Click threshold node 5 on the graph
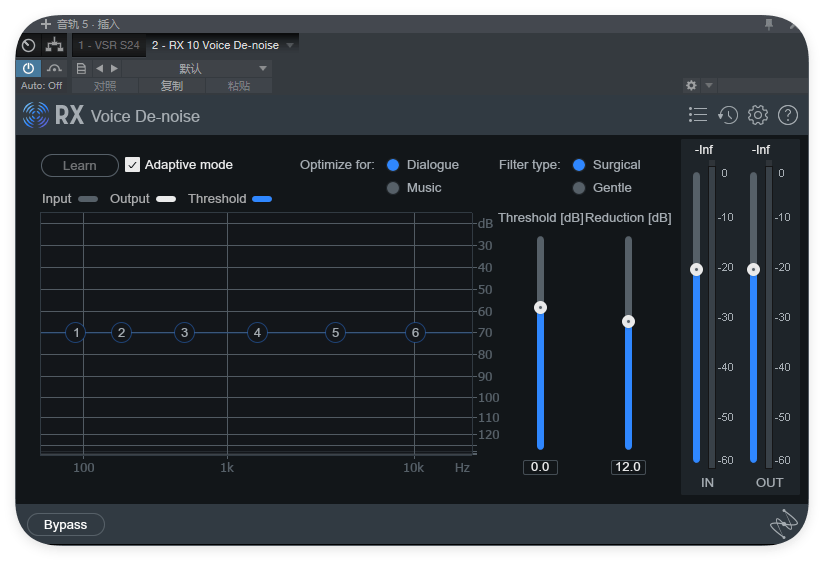 (335, 333)
